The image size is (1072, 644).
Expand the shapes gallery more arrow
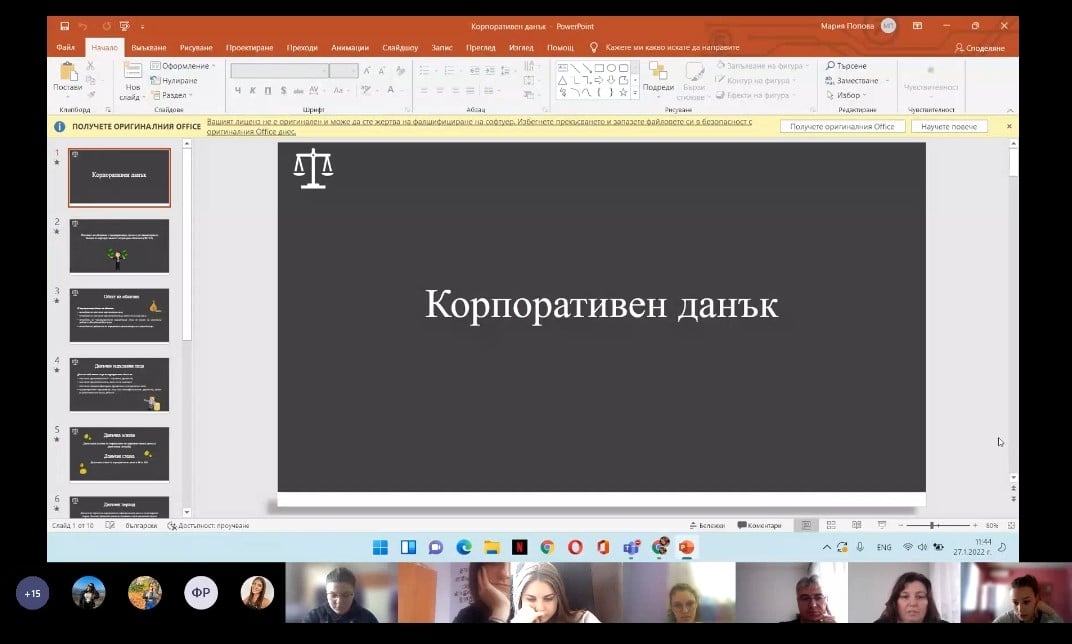(x=635, y=92)
